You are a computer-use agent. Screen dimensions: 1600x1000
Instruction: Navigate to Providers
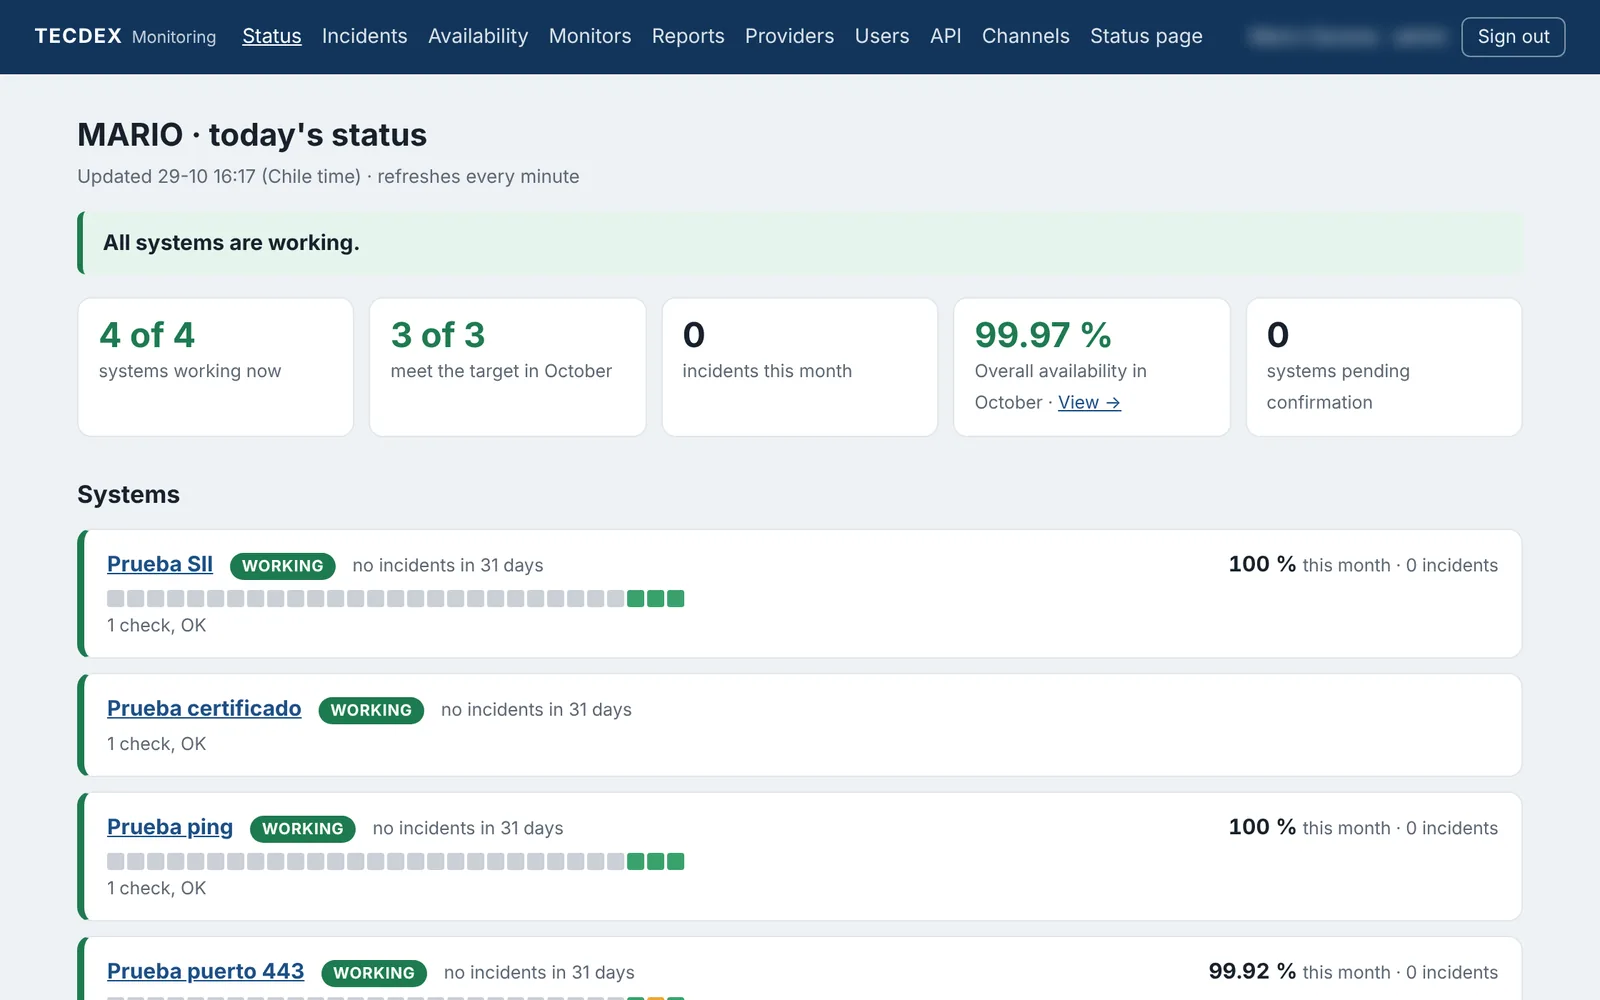tap(789, 36)
